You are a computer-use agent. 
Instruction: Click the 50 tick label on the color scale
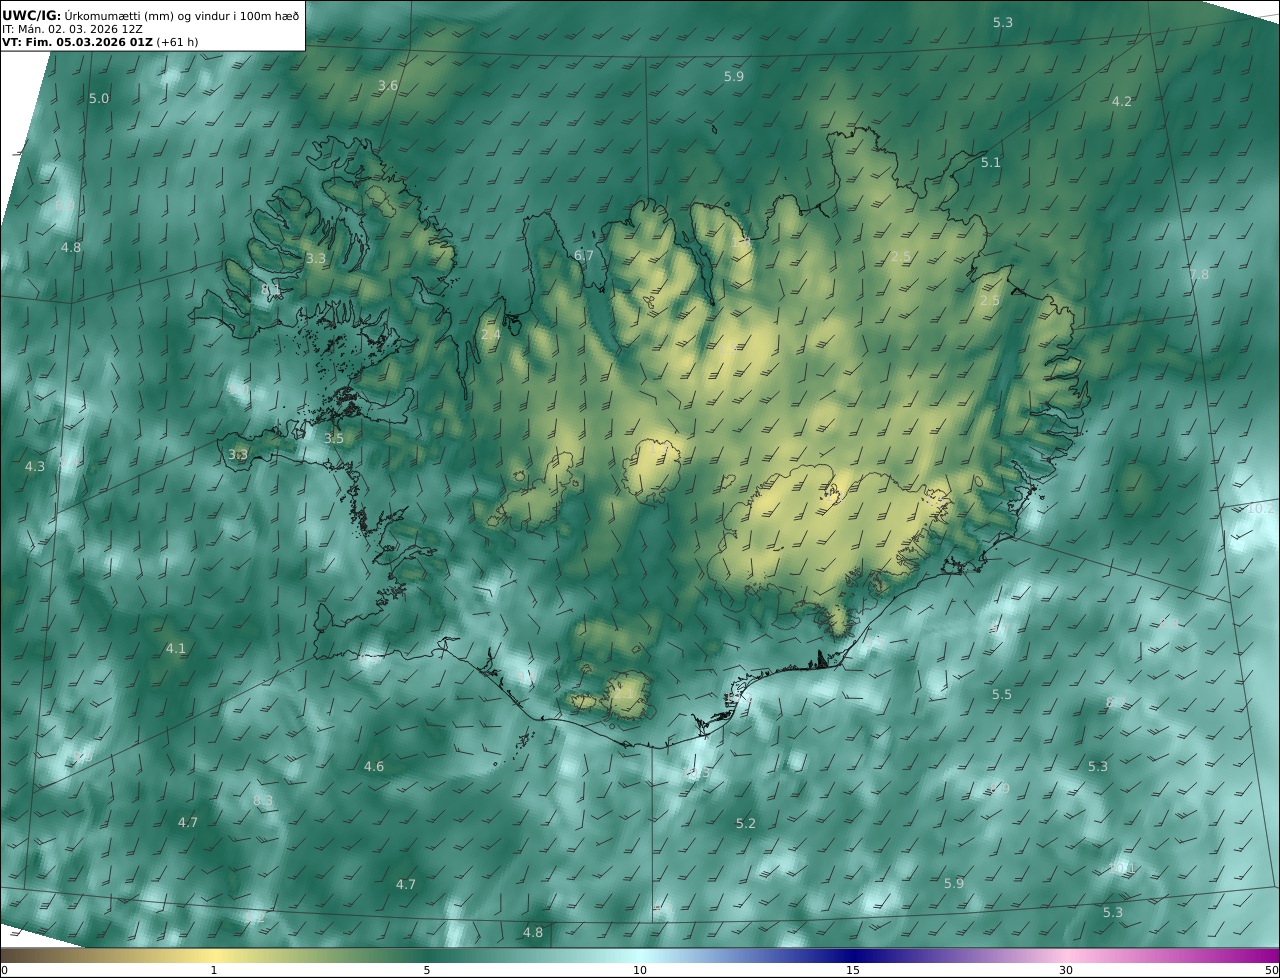pyautogui.click(x=1272, y=970)
